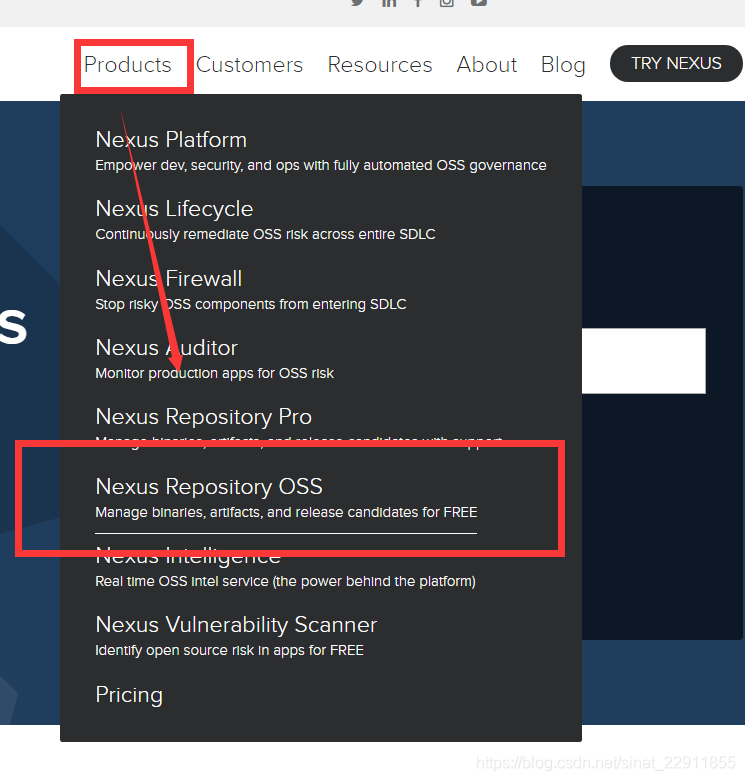Choose Nexus Auditor entry
This screenshot has height=781, width=745.
coord(166,348)
